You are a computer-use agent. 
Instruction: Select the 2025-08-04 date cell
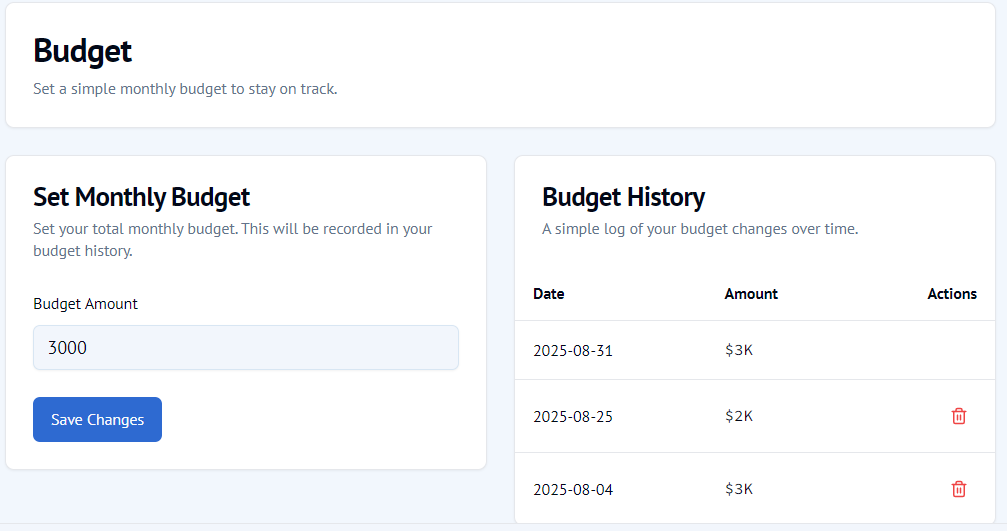tap(573, 489)
